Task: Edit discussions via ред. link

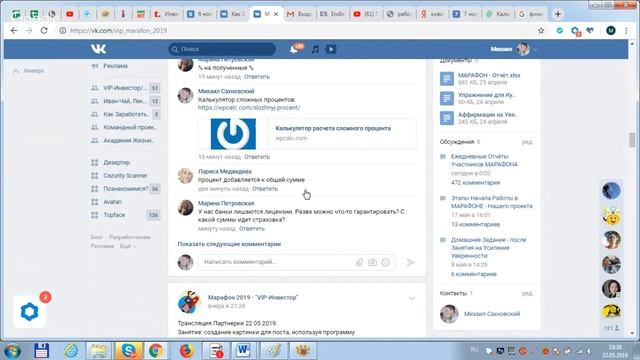Action: tap(527, 142)
